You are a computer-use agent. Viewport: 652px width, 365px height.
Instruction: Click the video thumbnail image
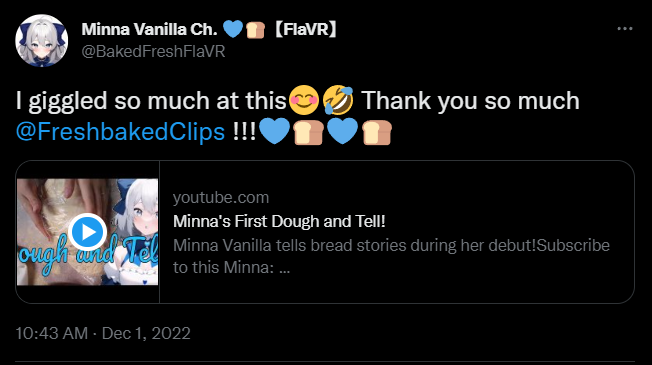coord(87,232)
